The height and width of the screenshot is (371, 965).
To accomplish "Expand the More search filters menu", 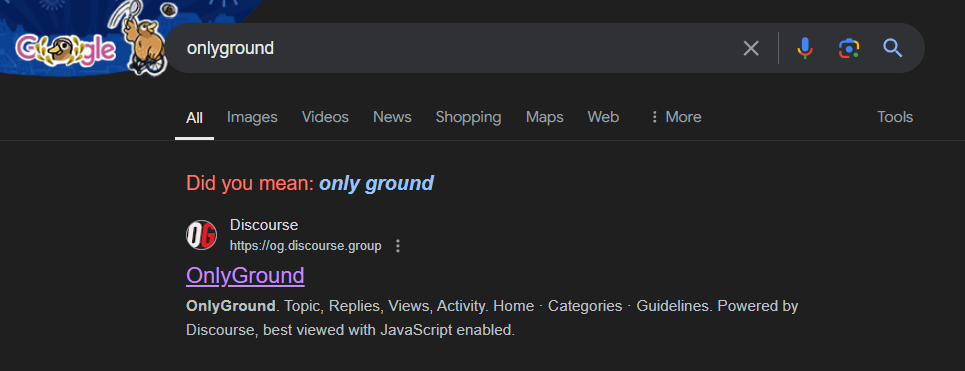I will (675, 117).
